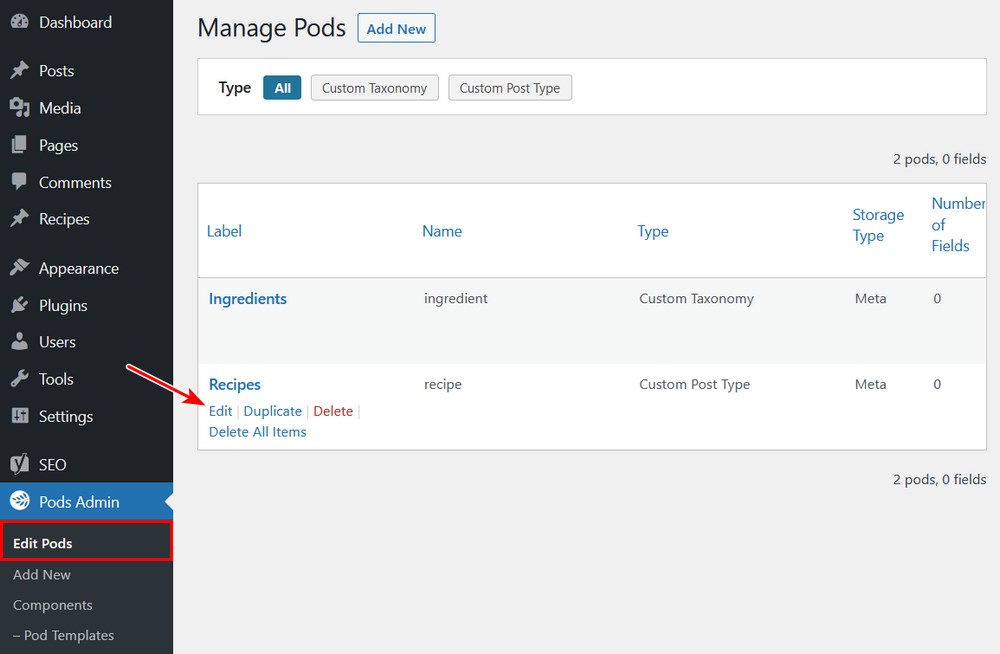
Task: Click the Manage Pods heading
Action: pos(272,28)
